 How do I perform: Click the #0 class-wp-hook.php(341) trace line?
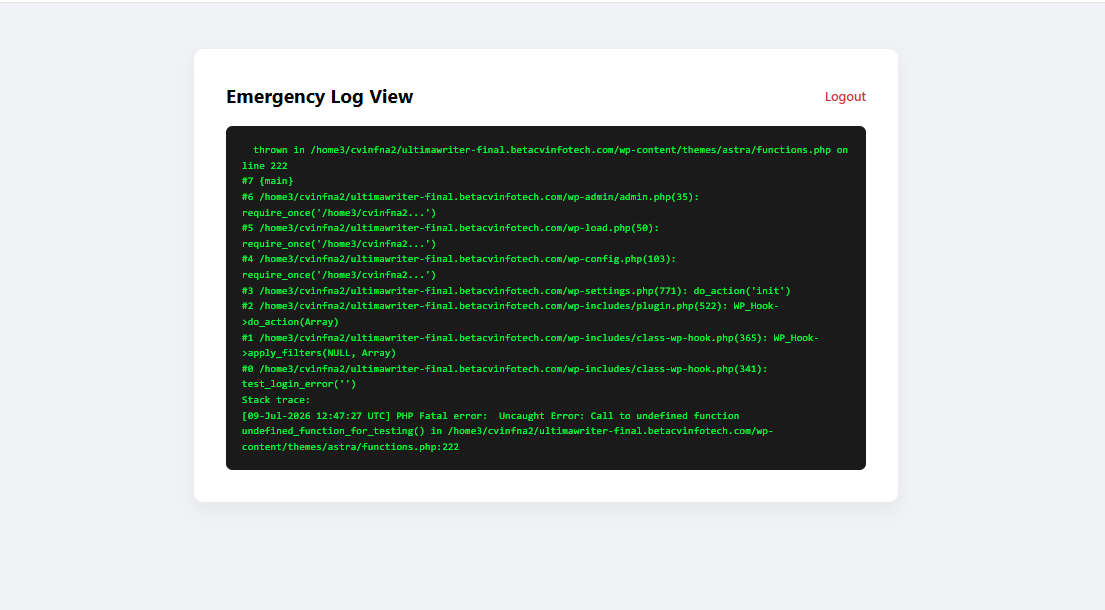click(505, 369)
